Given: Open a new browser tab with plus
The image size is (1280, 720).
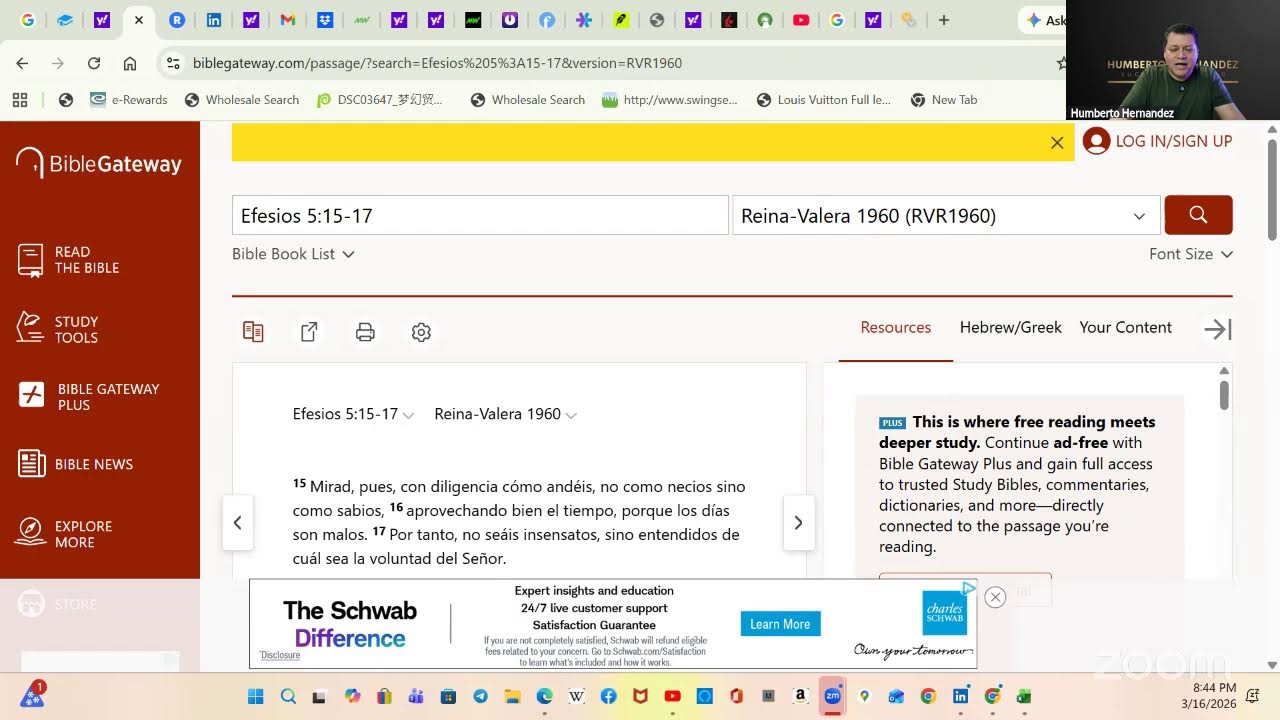Looking at the screenshot, I should (x=943, y=20).
